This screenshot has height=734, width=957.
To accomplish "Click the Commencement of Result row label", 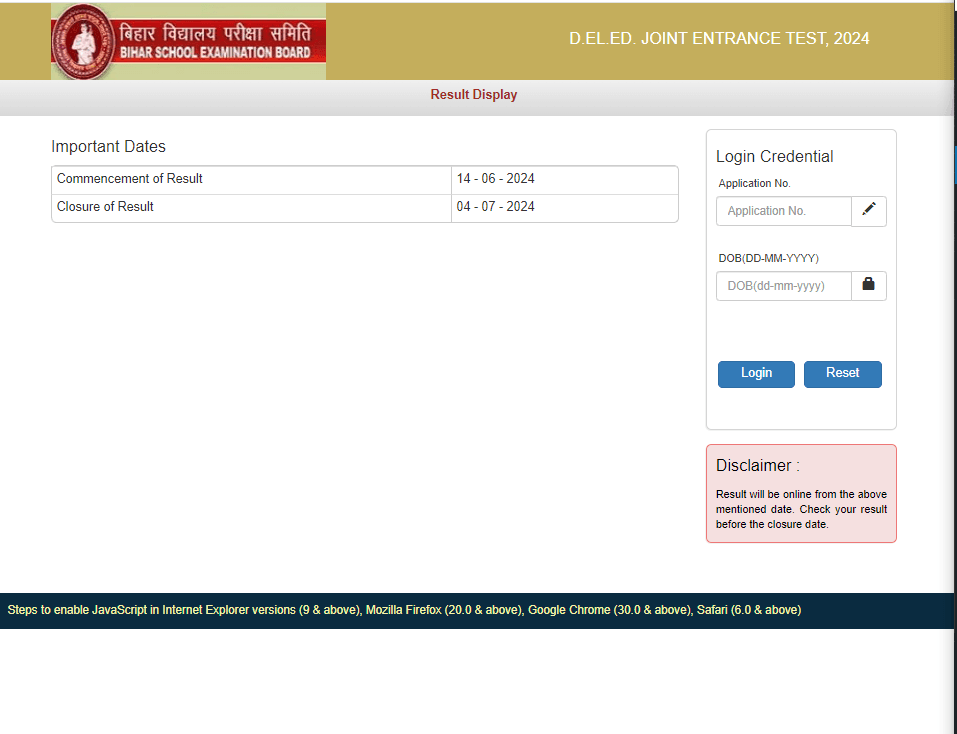I will point(130,179).
